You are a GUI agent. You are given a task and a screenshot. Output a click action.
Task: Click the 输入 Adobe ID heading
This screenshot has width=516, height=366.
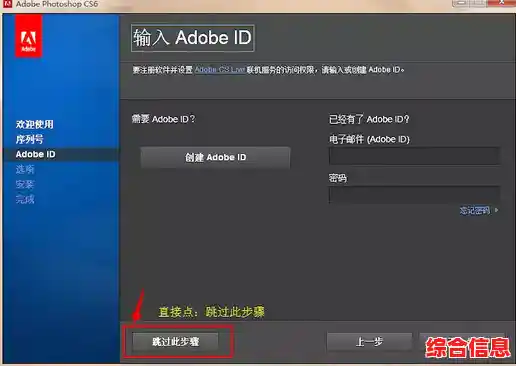(x=192, y=38)
